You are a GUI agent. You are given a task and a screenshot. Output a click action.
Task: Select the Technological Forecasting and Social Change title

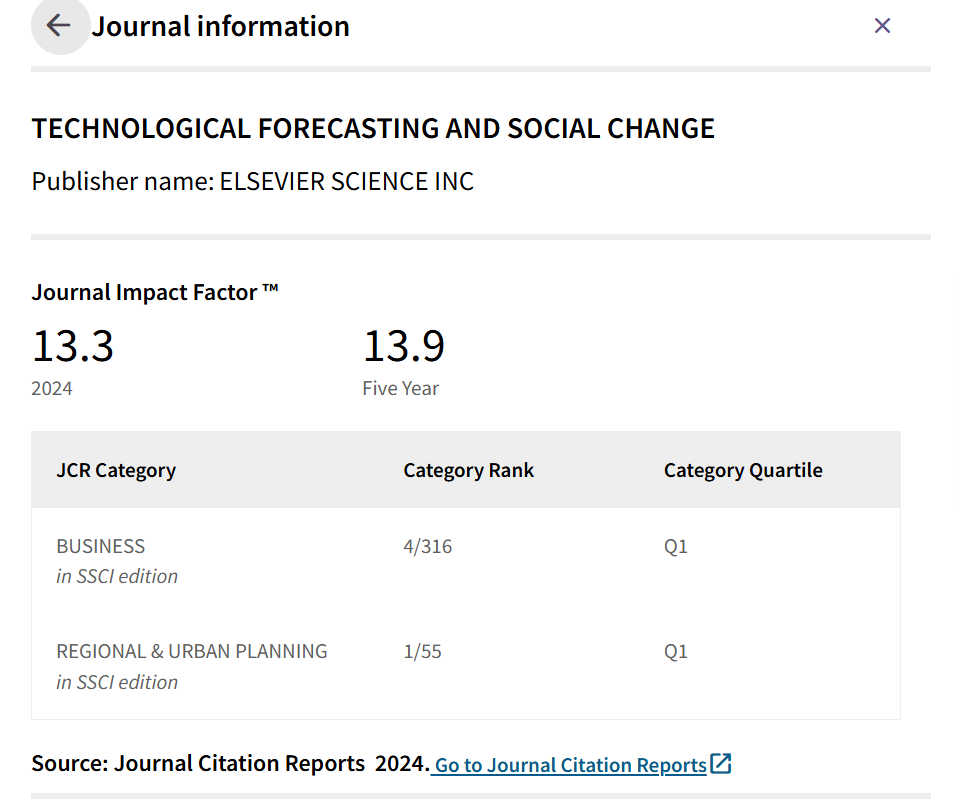coord(373,129)
